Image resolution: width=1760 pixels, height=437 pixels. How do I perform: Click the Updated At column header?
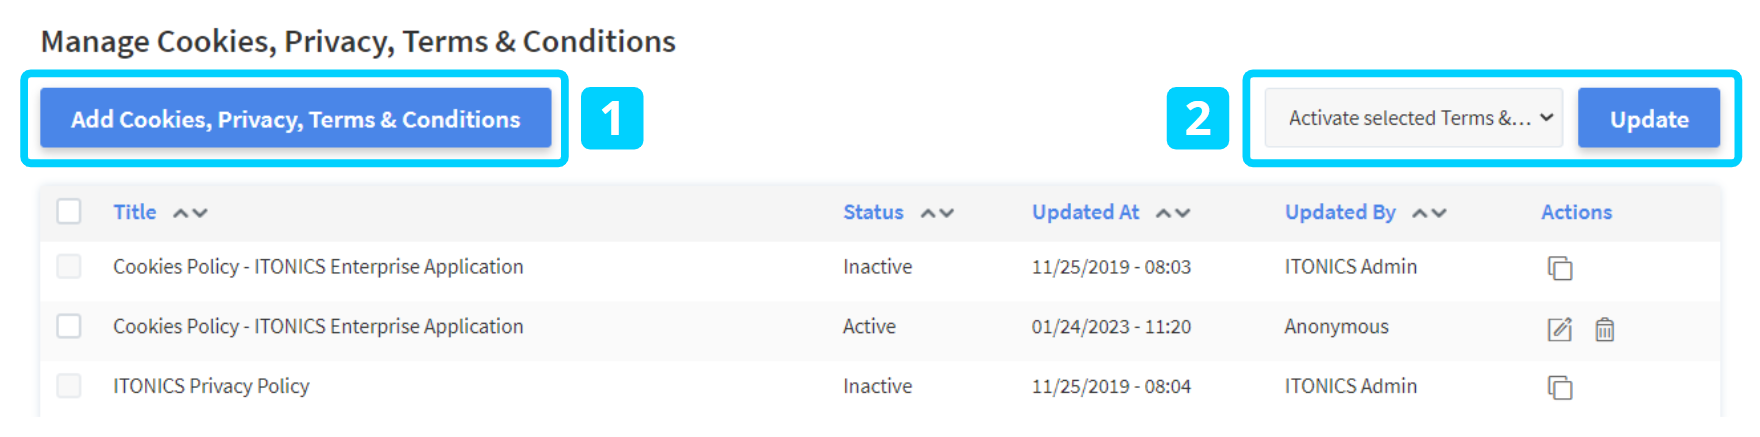tap(1085, 212)
